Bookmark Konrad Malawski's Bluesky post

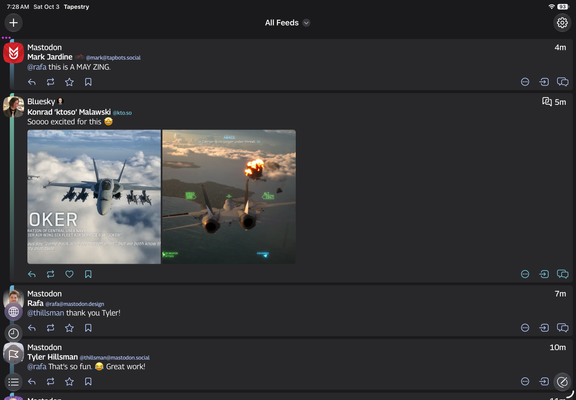[88, 274]
